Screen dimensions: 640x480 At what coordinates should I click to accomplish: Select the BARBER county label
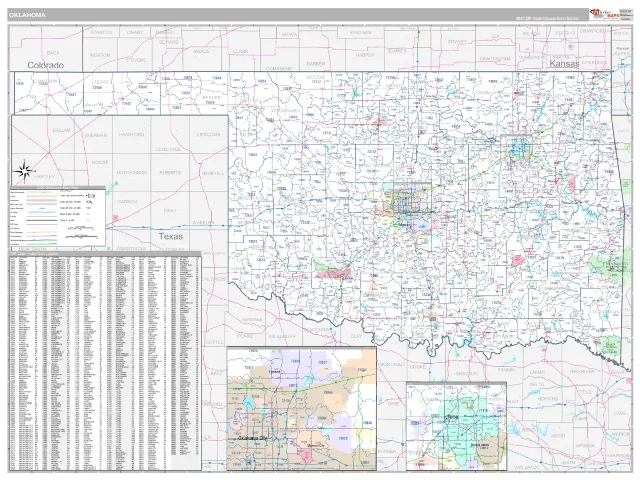click(x=316, y=64)
